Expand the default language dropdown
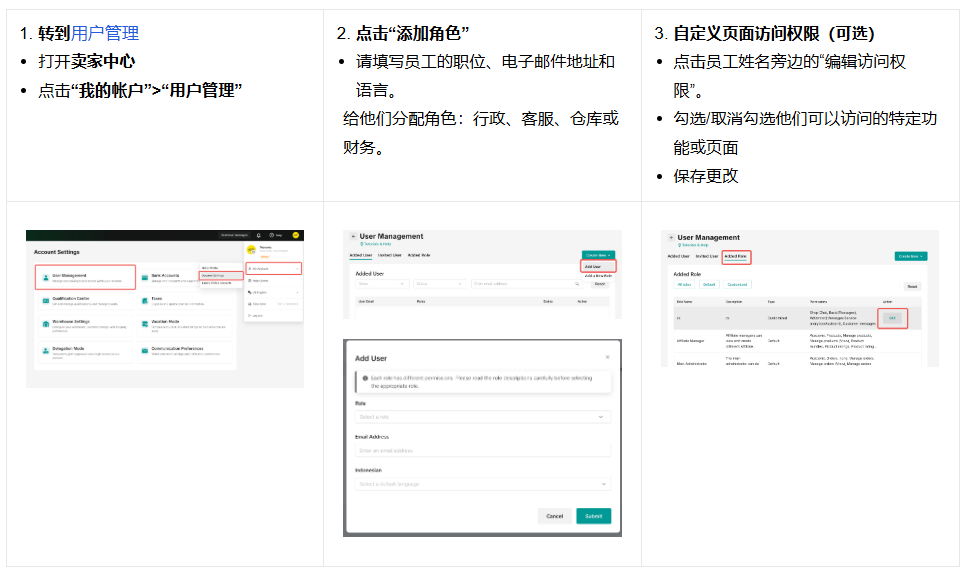Viewport: 965px width, 572px height. tap(482, 484)
